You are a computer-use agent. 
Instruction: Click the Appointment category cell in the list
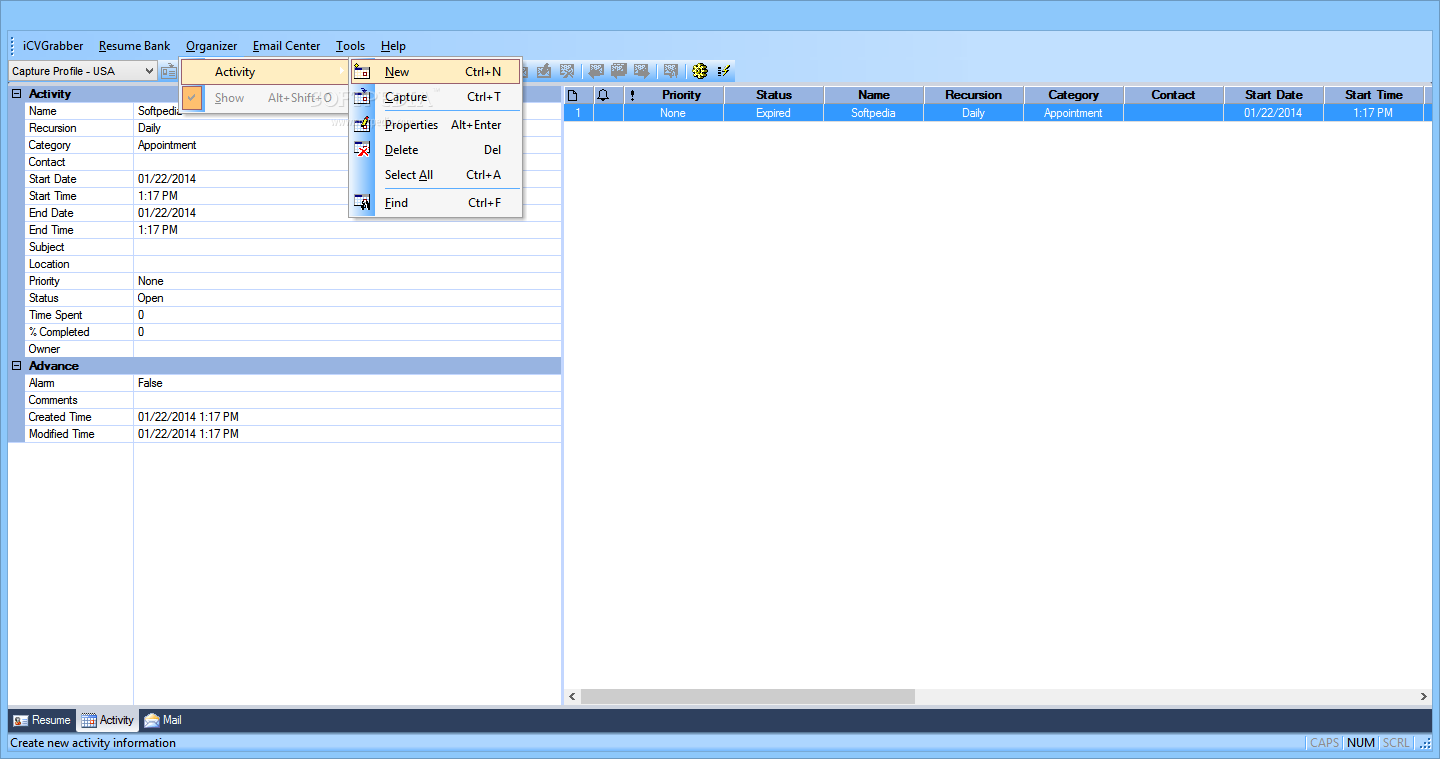coord(1074,113)
